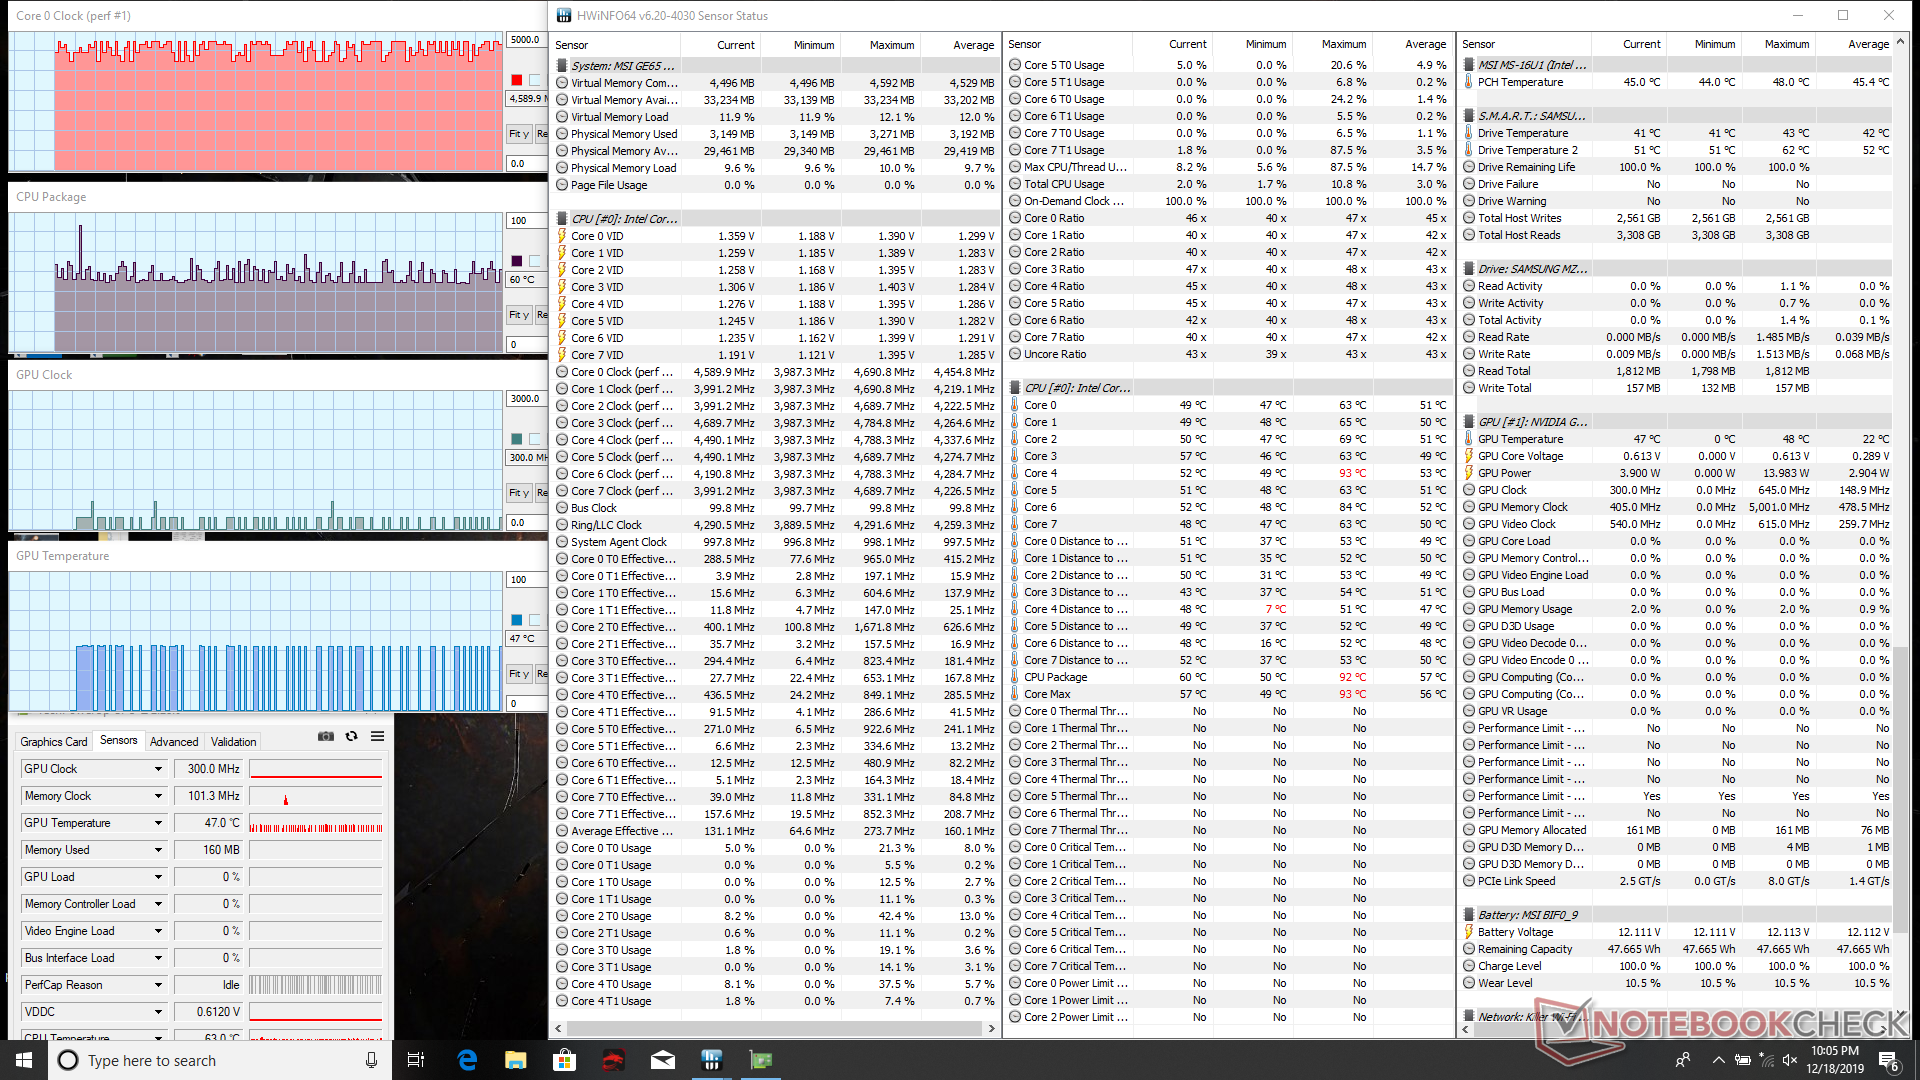The height and width of the screenshot is (1080, 1920).
Task: Open the Mail app from the taskbar
Action: [x=663, y=1060]
